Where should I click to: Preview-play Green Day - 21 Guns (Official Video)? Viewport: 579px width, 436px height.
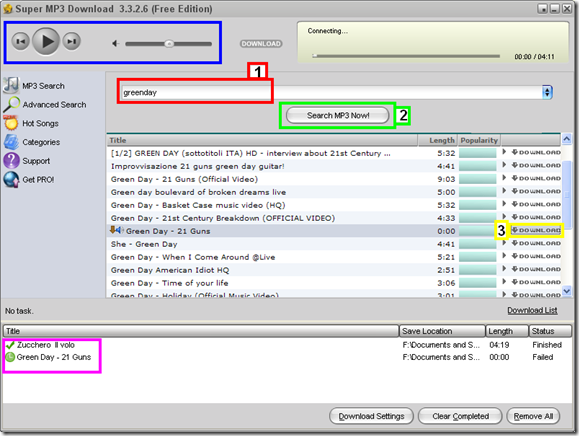504,178
